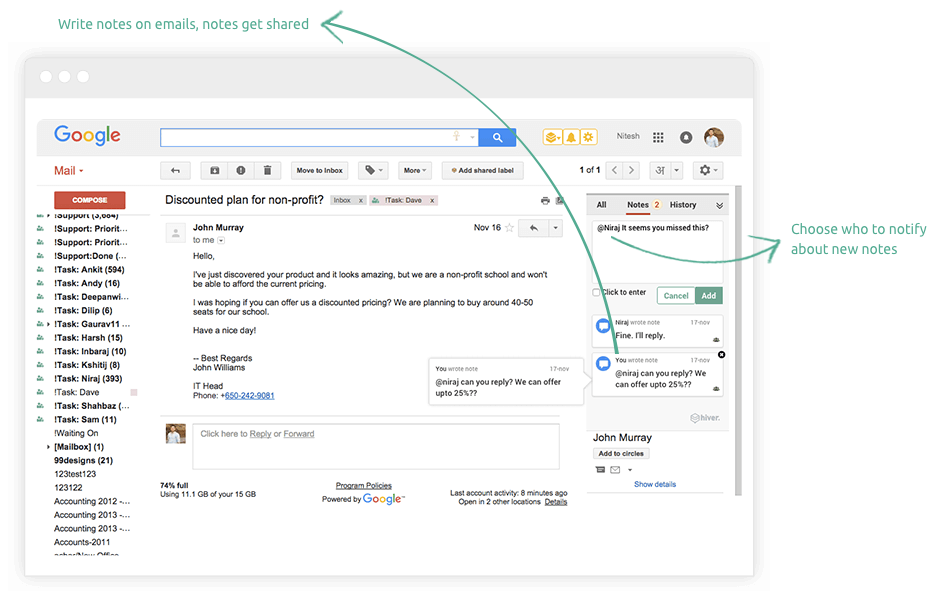Viewport: 934px width, 591px height.
Task: Switch to the History tab
Action: click(683, 205)
